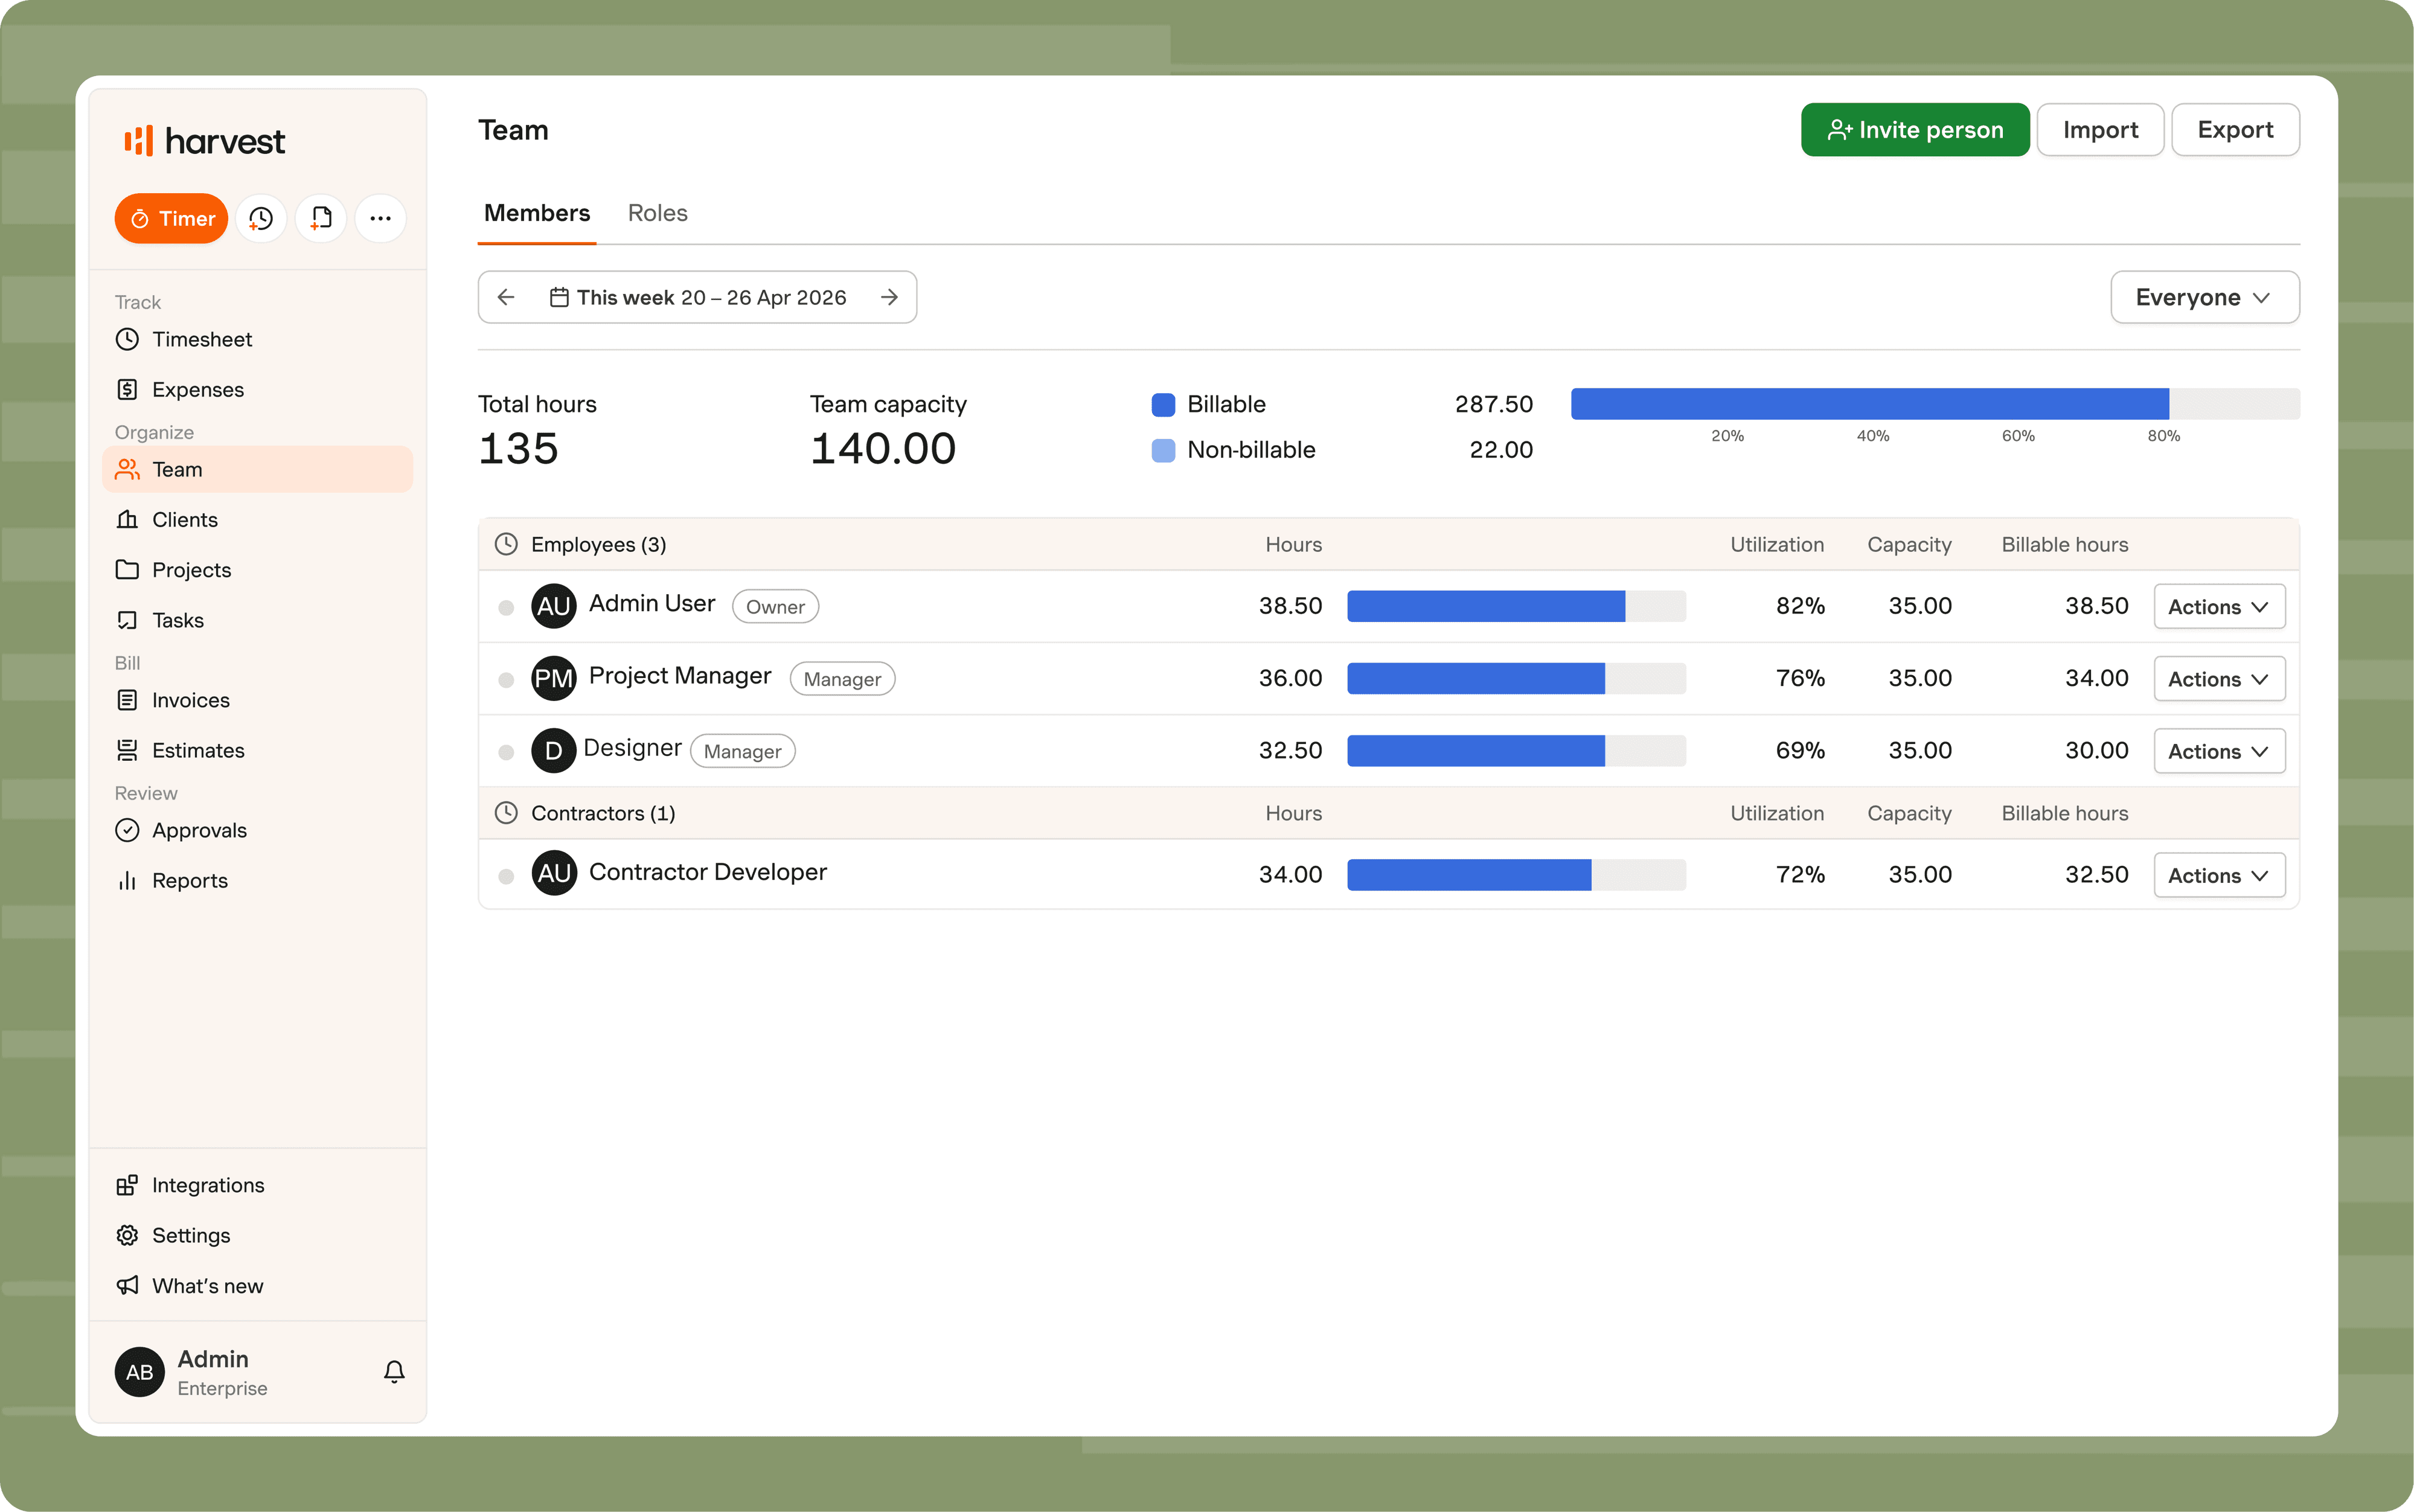The width and height of the screenshot is (2414, 1512).
Task: Click the Non-billable legend color swatch
Action: coord(1163,450)
